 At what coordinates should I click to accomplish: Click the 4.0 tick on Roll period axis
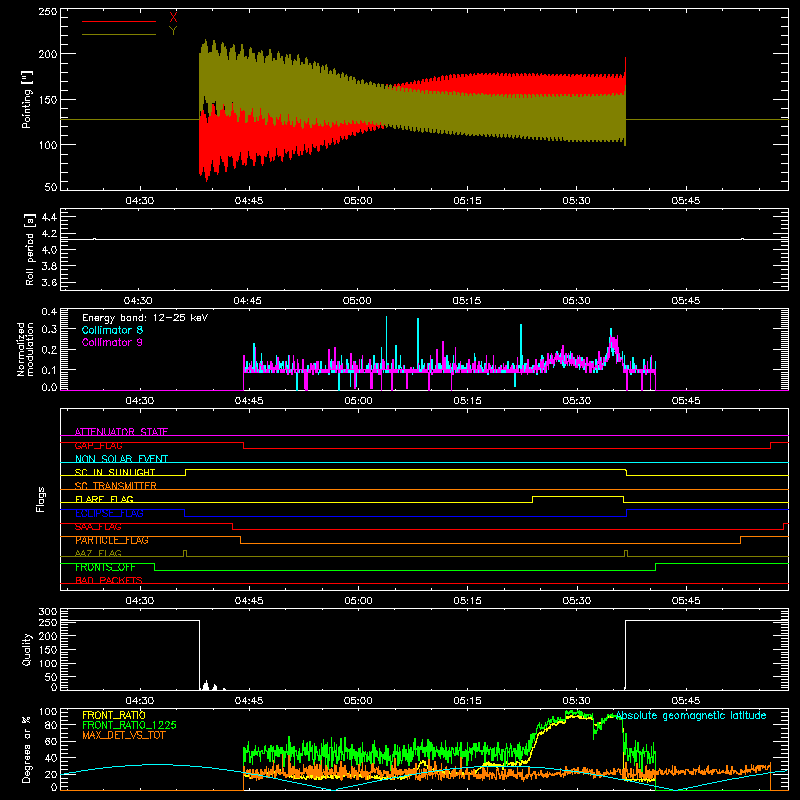click(49, 250)
